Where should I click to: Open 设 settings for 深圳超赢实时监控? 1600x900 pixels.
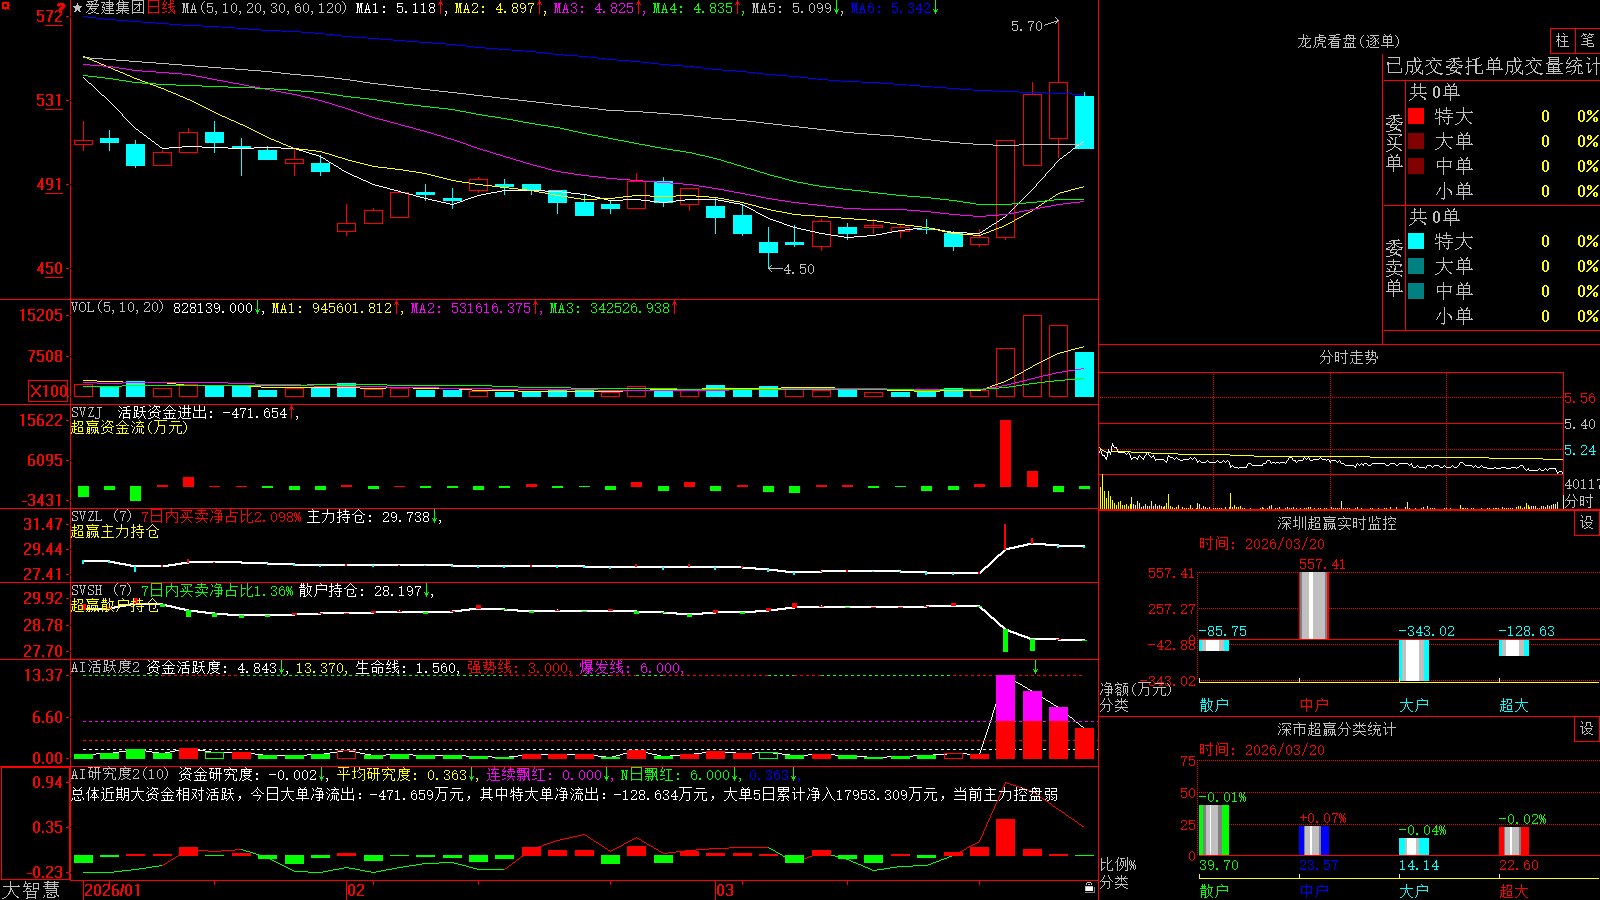1587,523
